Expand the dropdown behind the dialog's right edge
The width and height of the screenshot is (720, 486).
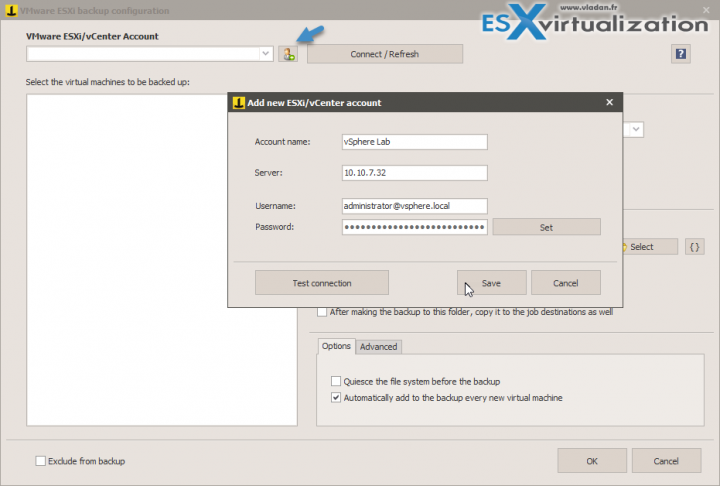[636, 130]
